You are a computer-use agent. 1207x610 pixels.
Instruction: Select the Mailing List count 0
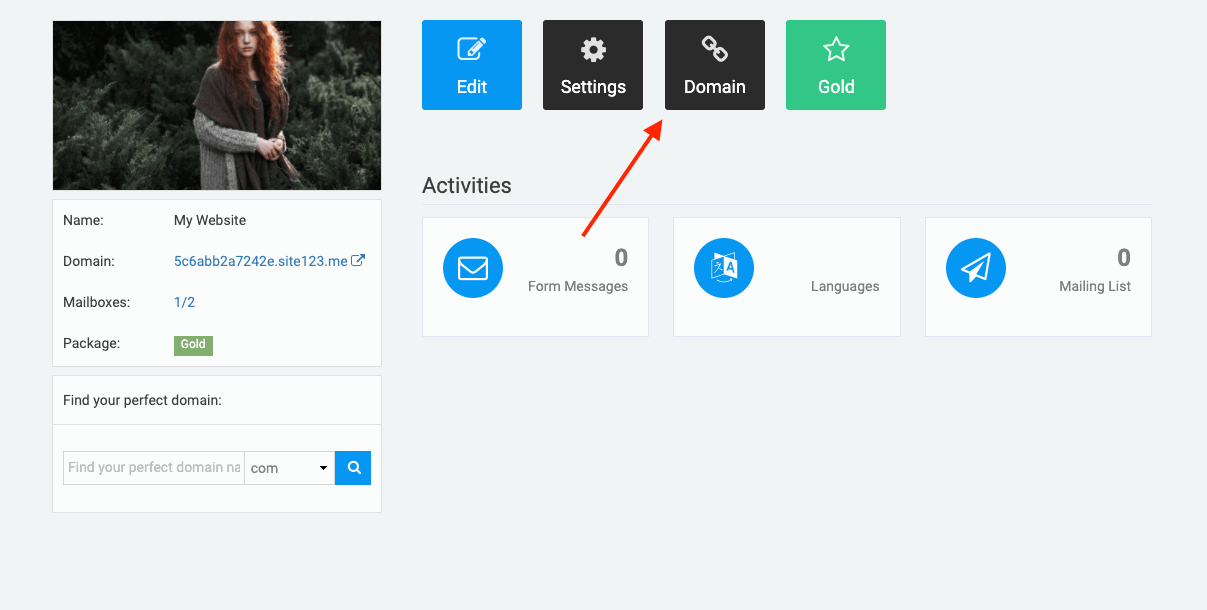(1124, 258)
